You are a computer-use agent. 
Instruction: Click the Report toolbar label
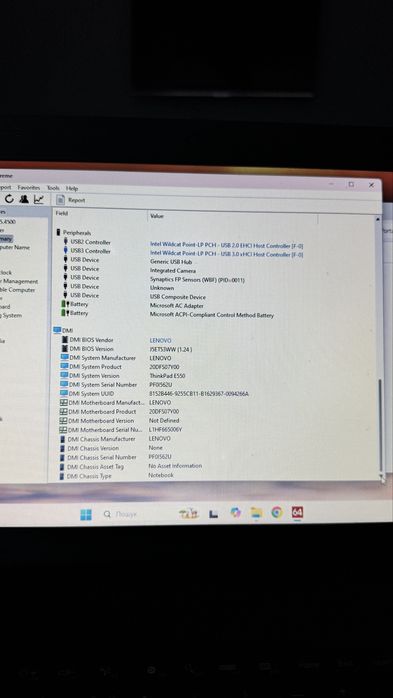(77, 200)
